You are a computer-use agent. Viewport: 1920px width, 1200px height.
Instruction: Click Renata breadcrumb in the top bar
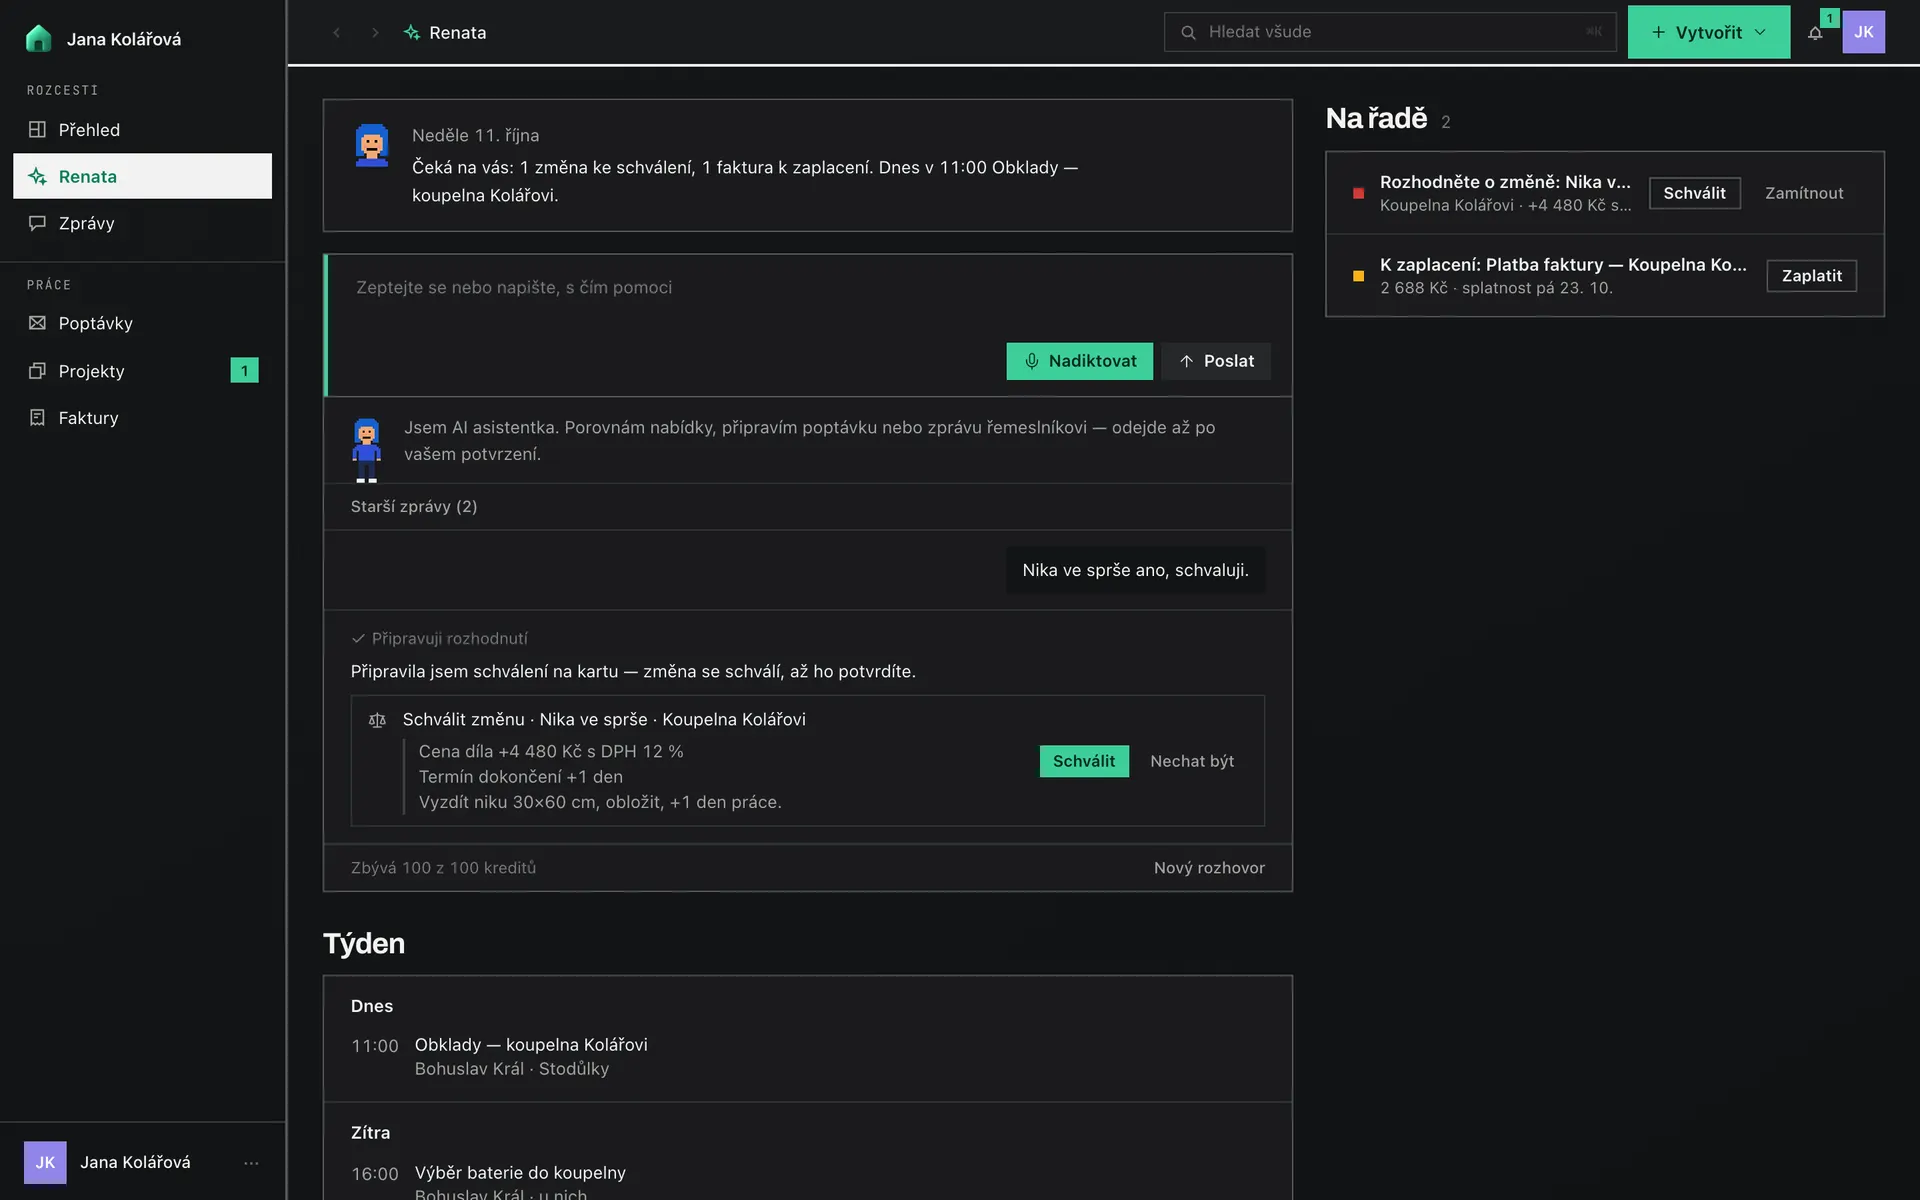tap(445, 32)
